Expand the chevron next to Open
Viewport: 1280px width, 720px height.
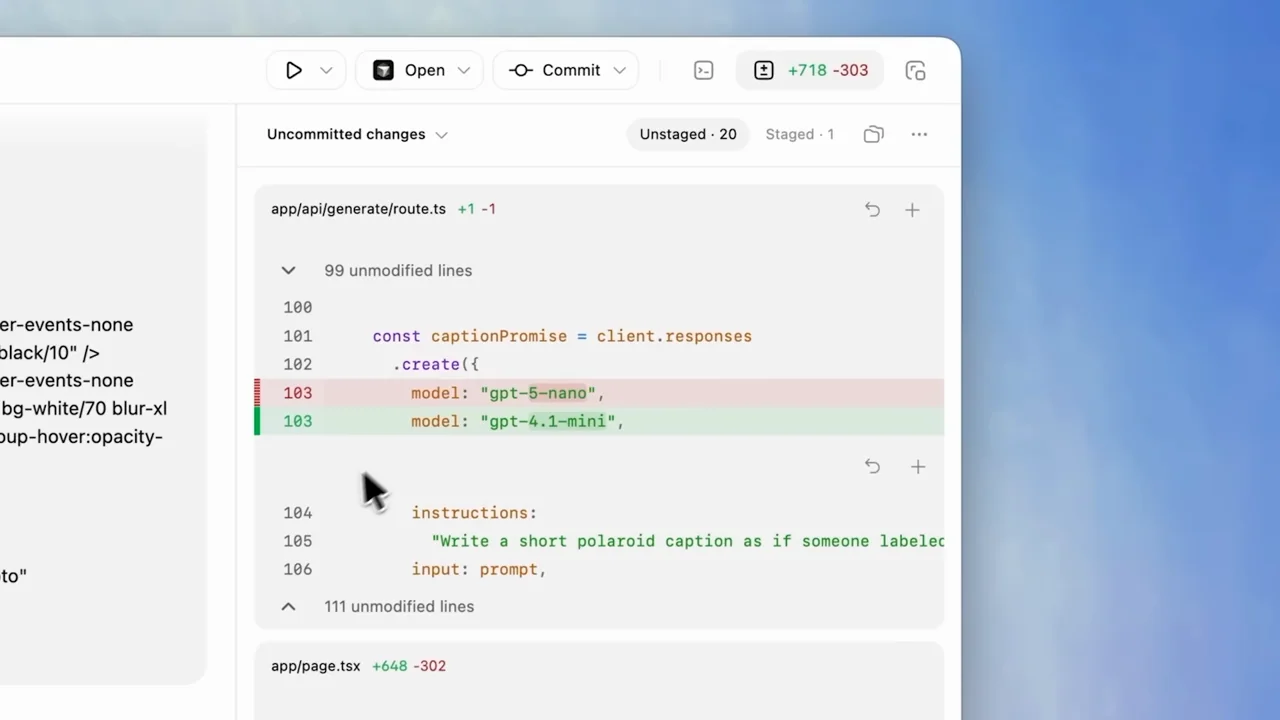463,70
